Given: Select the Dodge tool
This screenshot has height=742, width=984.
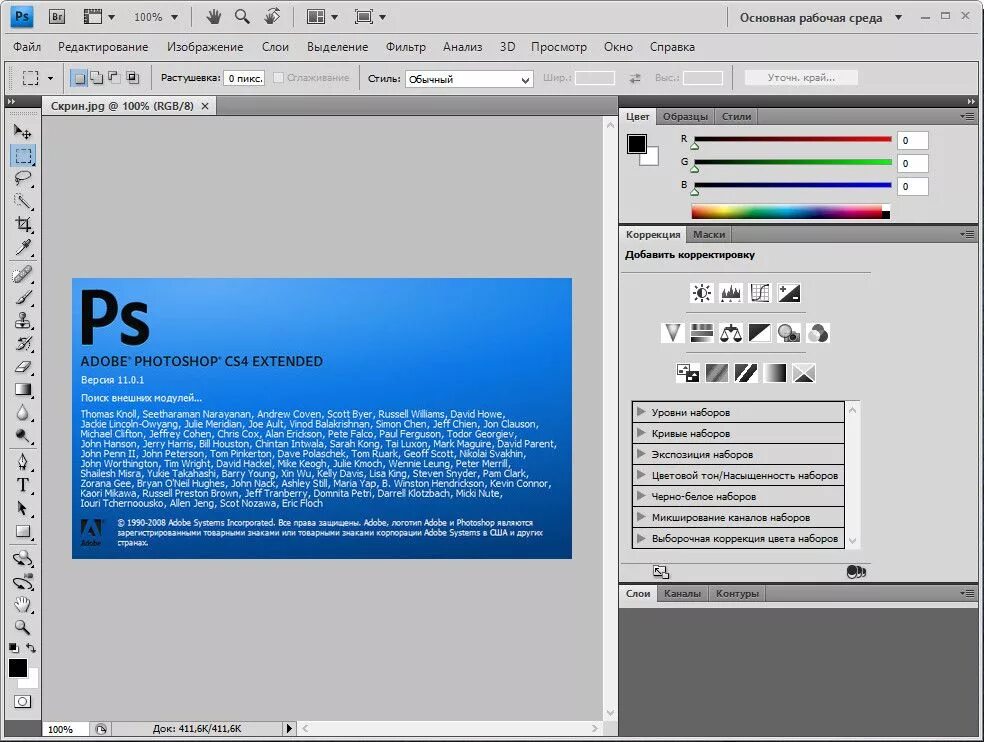Looking at the screenshot, I should [x=23, y=436].
